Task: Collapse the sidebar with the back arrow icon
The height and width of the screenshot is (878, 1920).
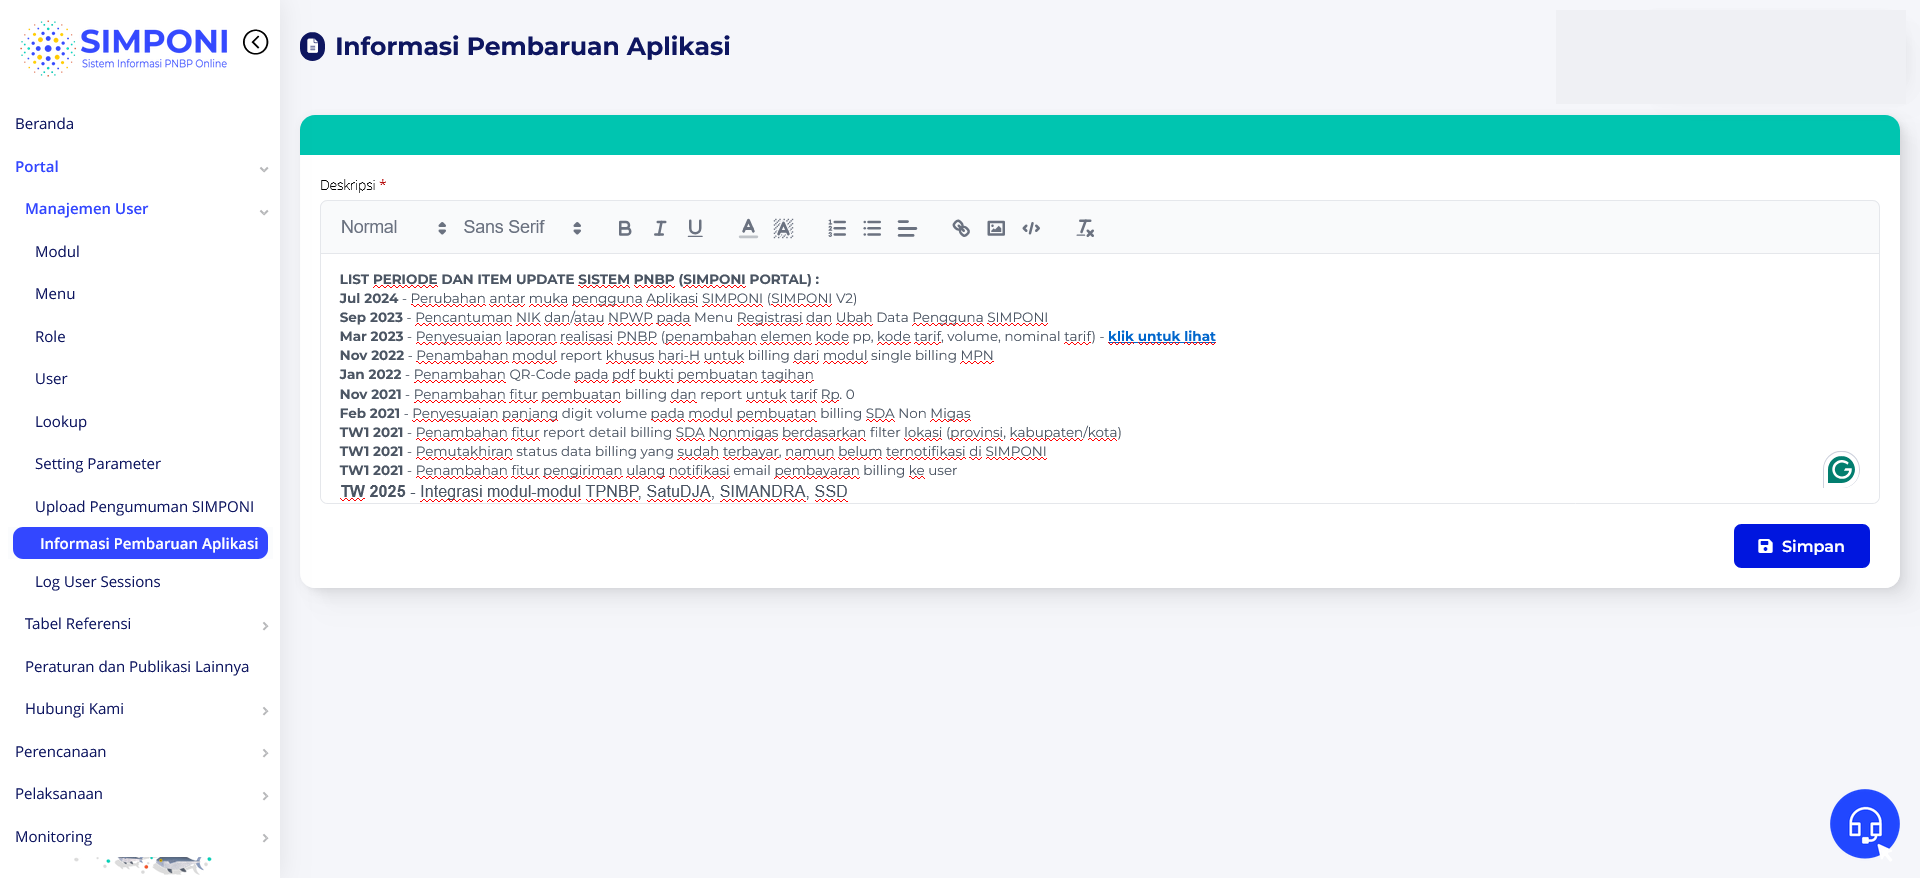Action: coord(256,42)
